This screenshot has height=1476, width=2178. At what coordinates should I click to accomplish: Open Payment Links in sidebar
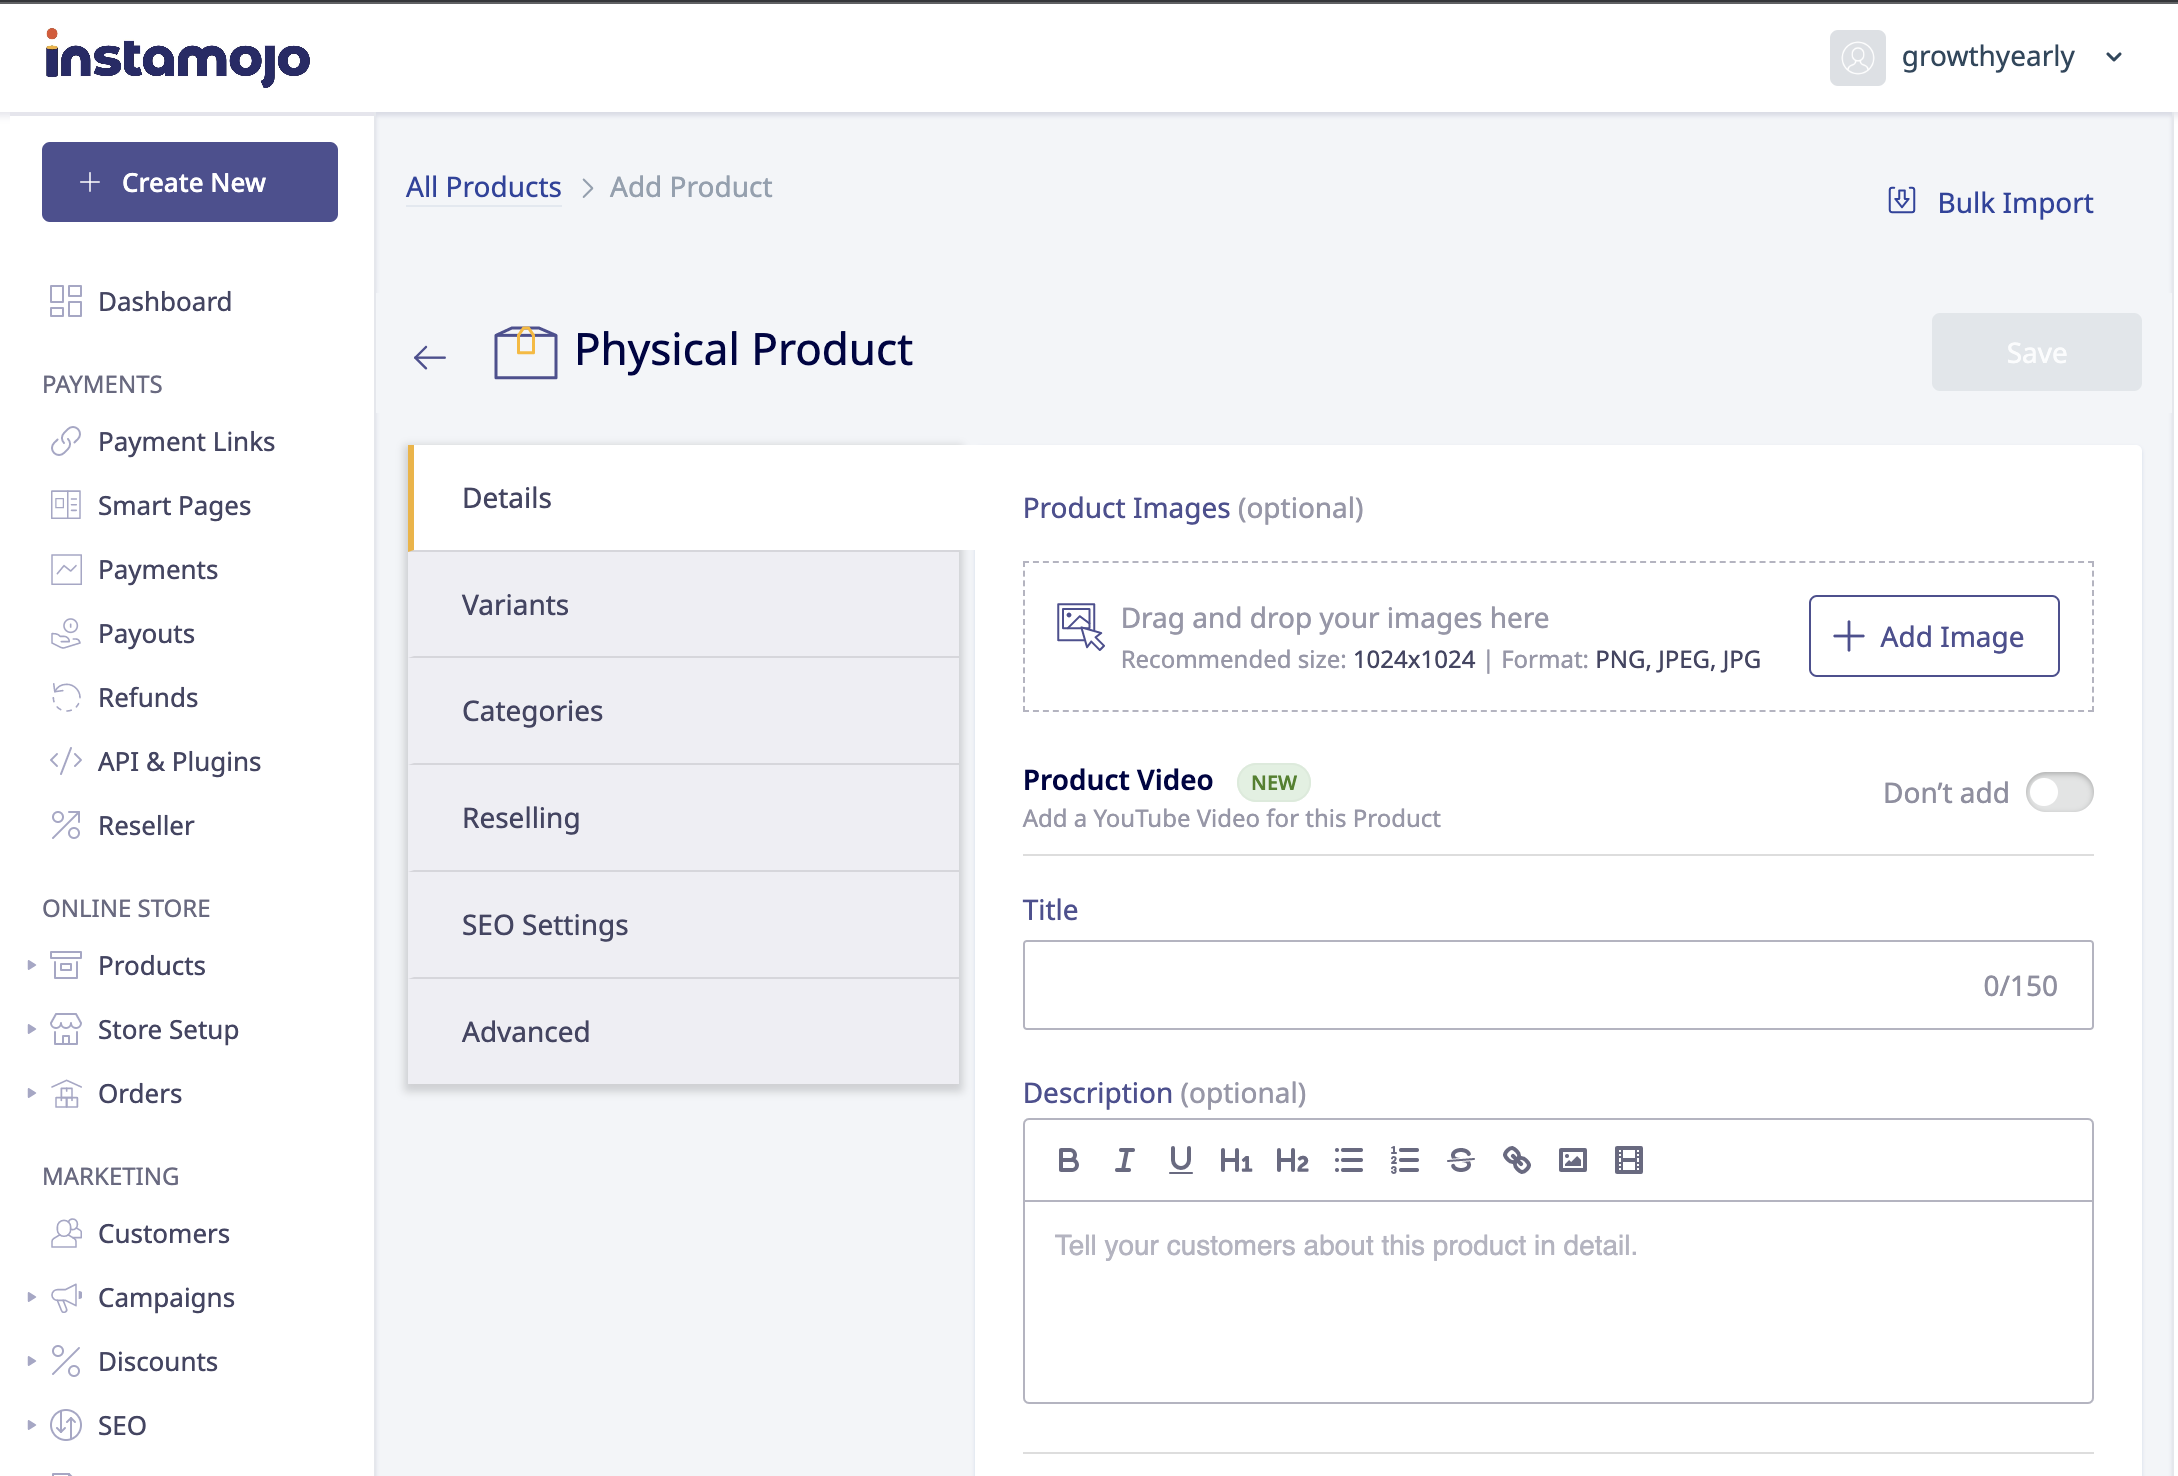click(x=186, y=441)
